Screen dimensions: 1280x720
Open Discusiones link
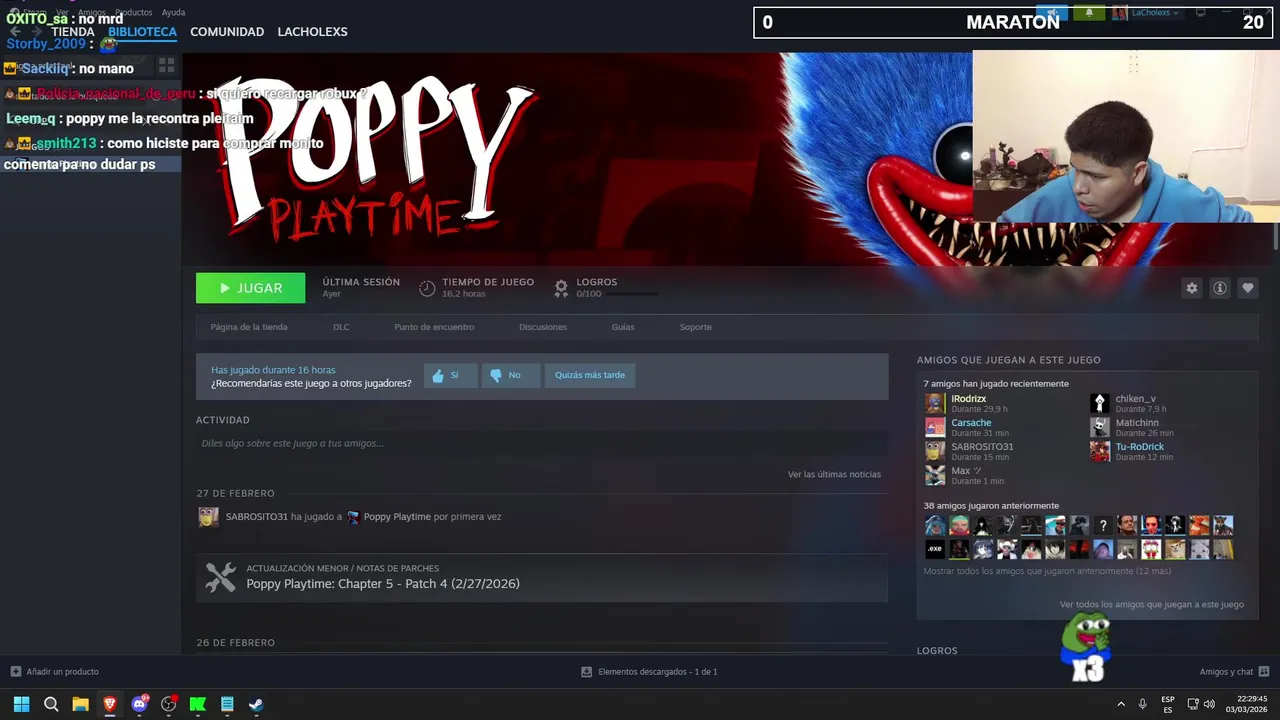click(x=543, y=327)
